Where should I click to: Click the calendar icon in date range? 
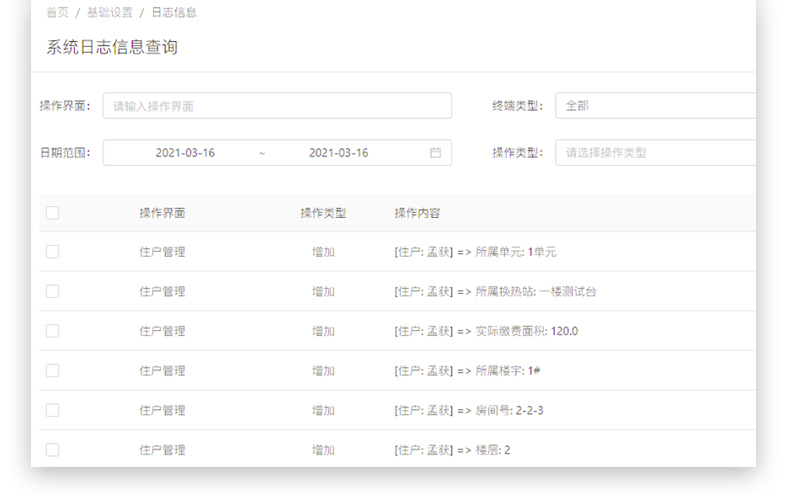coord(435,153)
